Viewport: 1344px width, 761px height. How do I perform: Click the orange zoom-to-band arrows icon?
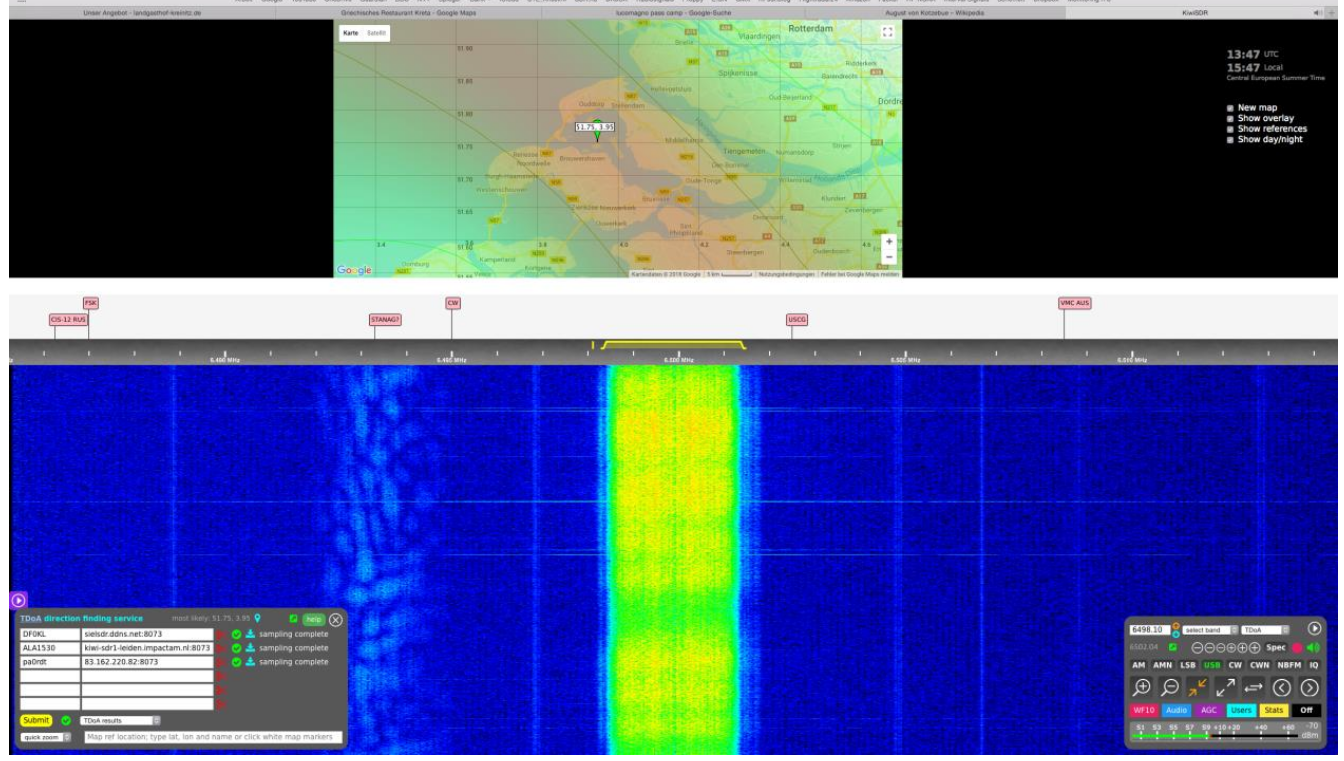[1197, 687]
